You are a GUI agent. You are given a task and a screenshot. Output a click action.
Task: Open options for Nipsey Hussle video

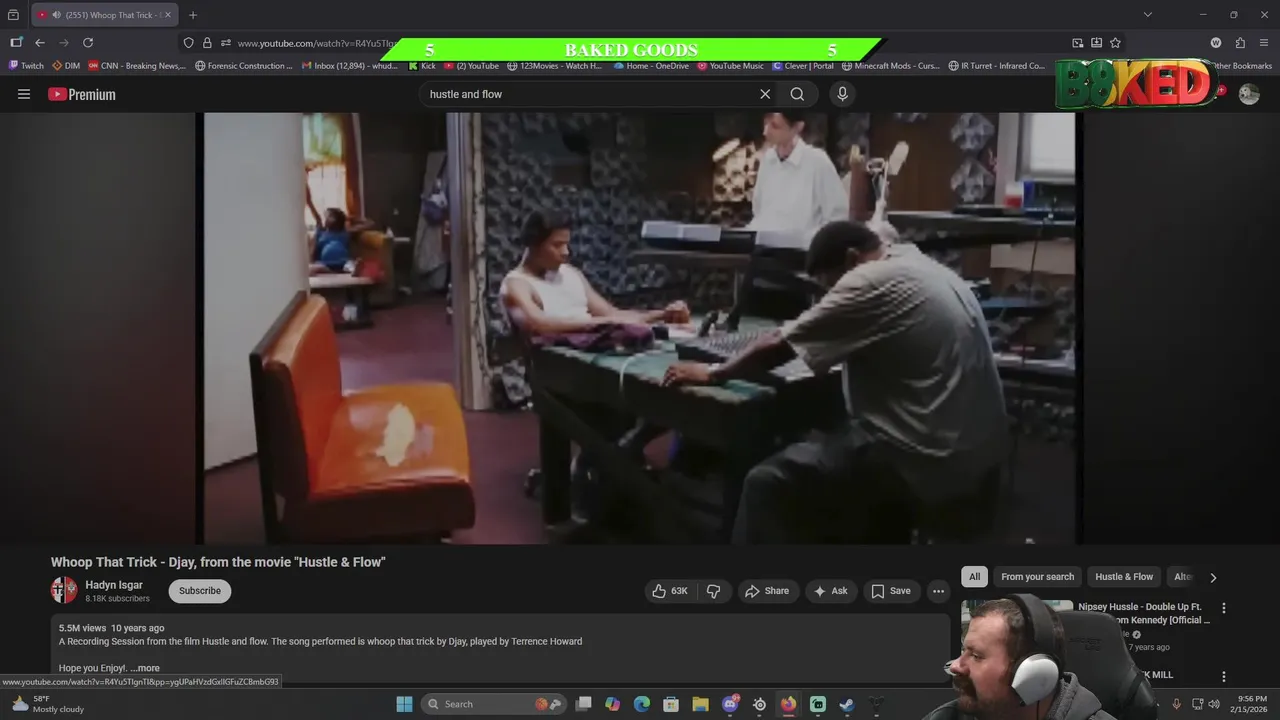[x=1223, y=608]
